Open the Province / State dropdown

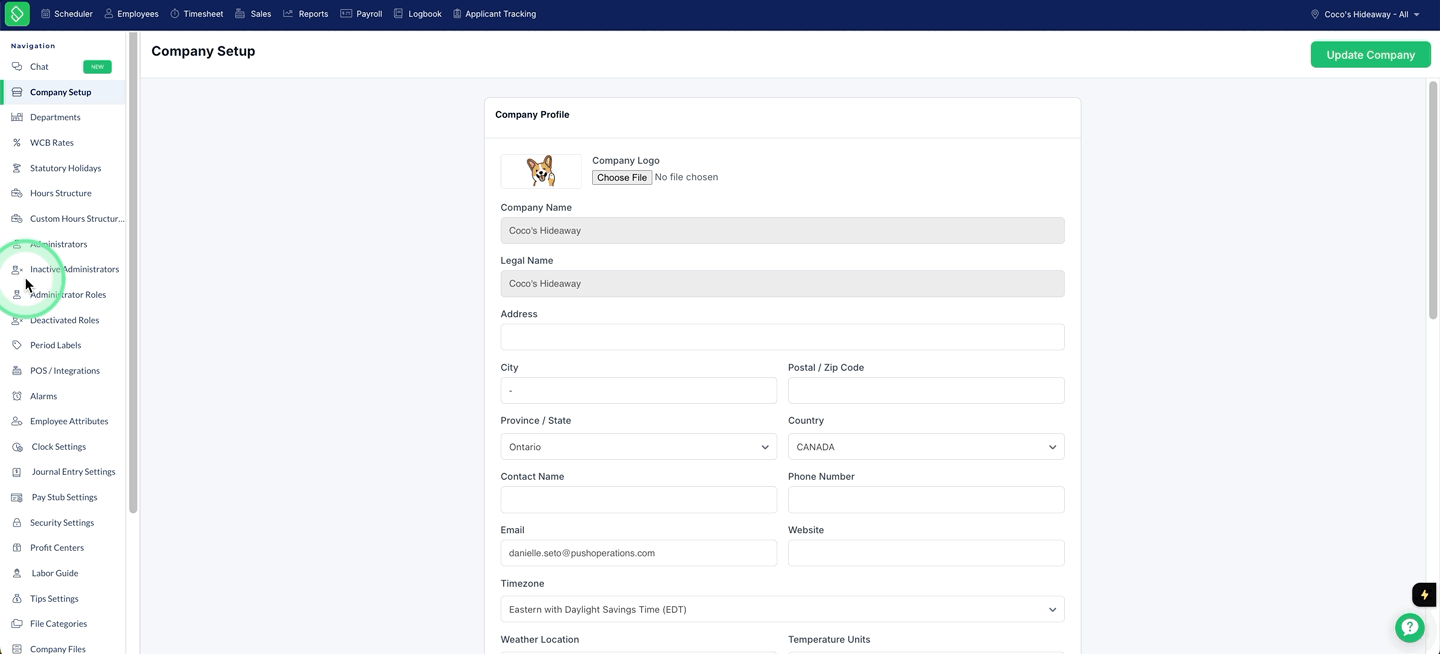(x=638, y=447)
